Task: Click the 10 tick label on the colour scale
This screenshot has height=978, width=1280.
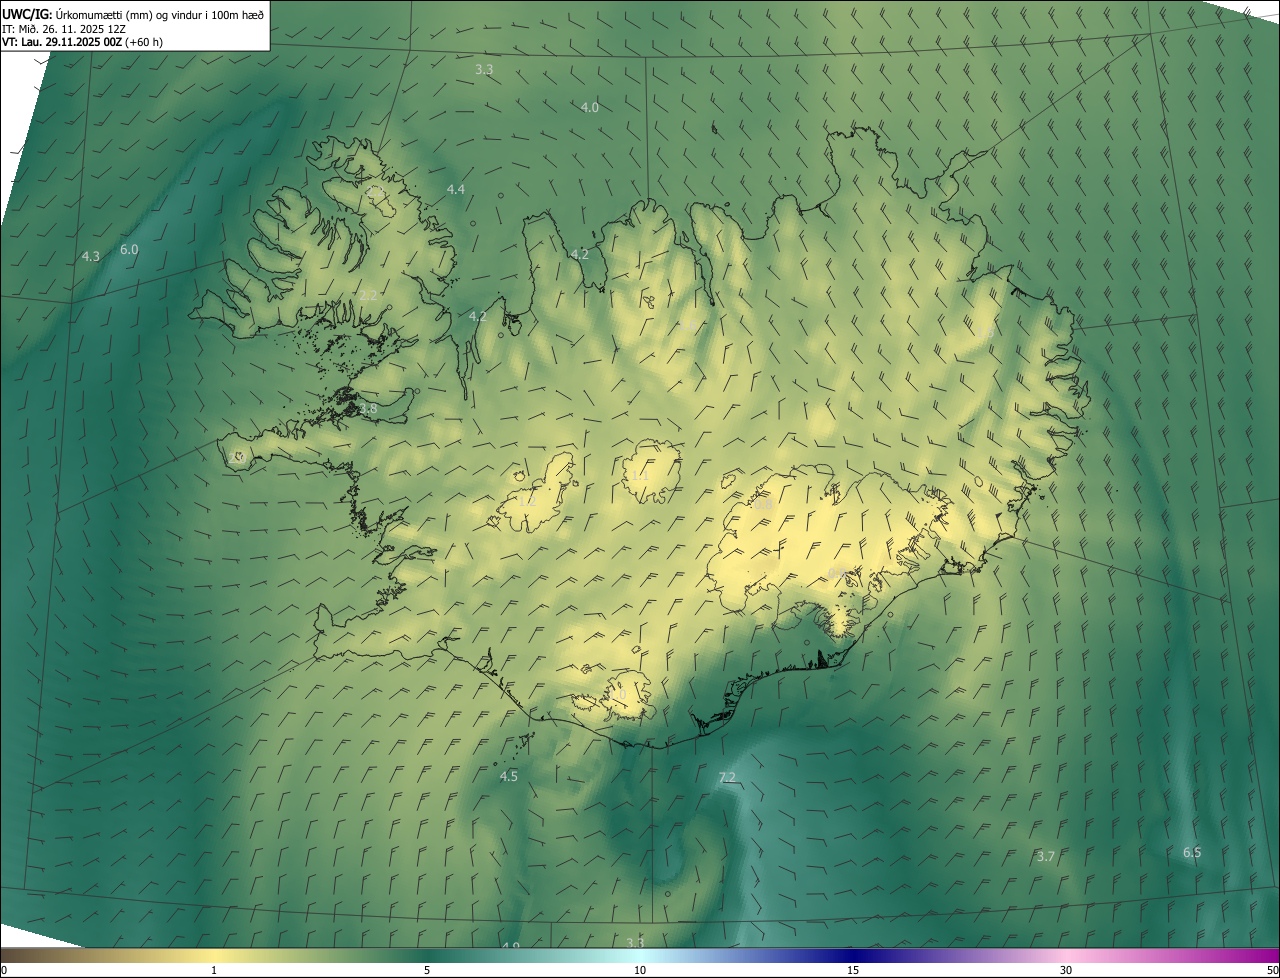Action: click(640, 970)
